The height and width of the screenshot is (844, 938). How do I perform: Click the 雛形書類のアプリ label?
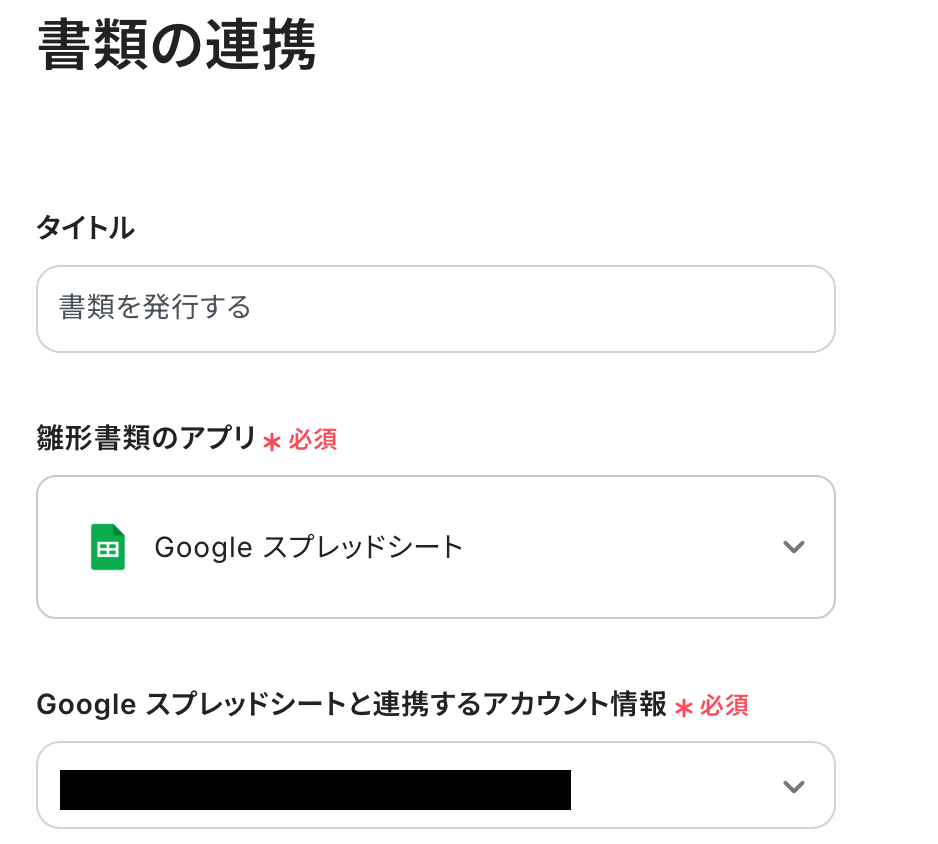click(146, 438)
